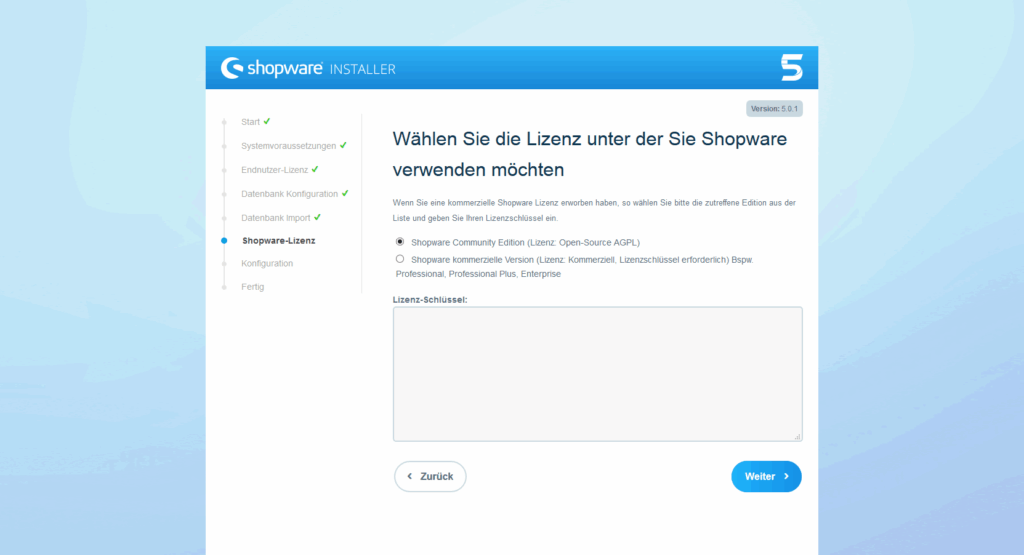Click checkmark beside Systemvoraussetzungen step

pos(343,145)
